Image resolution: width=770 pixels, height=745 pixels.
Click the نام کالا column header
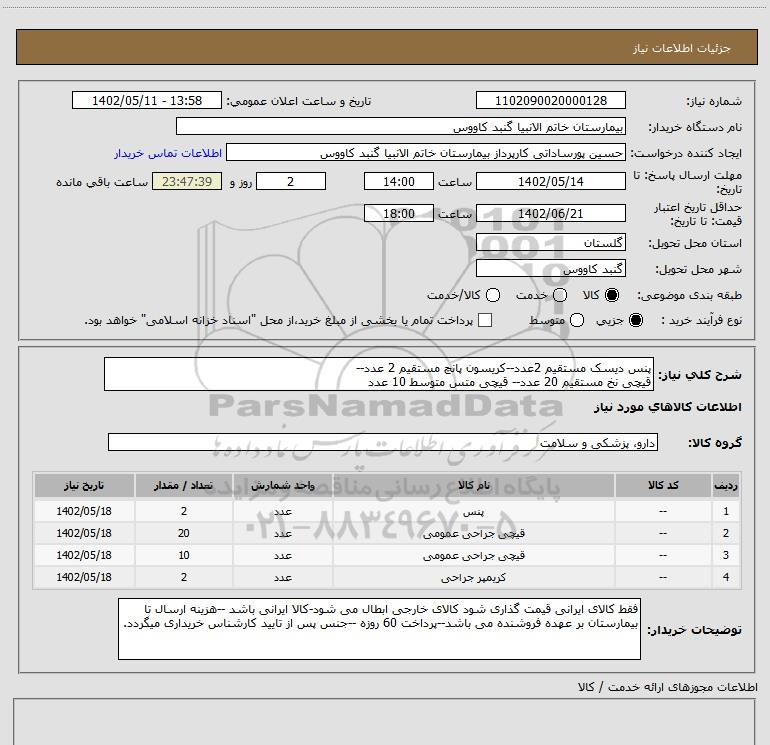coord(474,485)
